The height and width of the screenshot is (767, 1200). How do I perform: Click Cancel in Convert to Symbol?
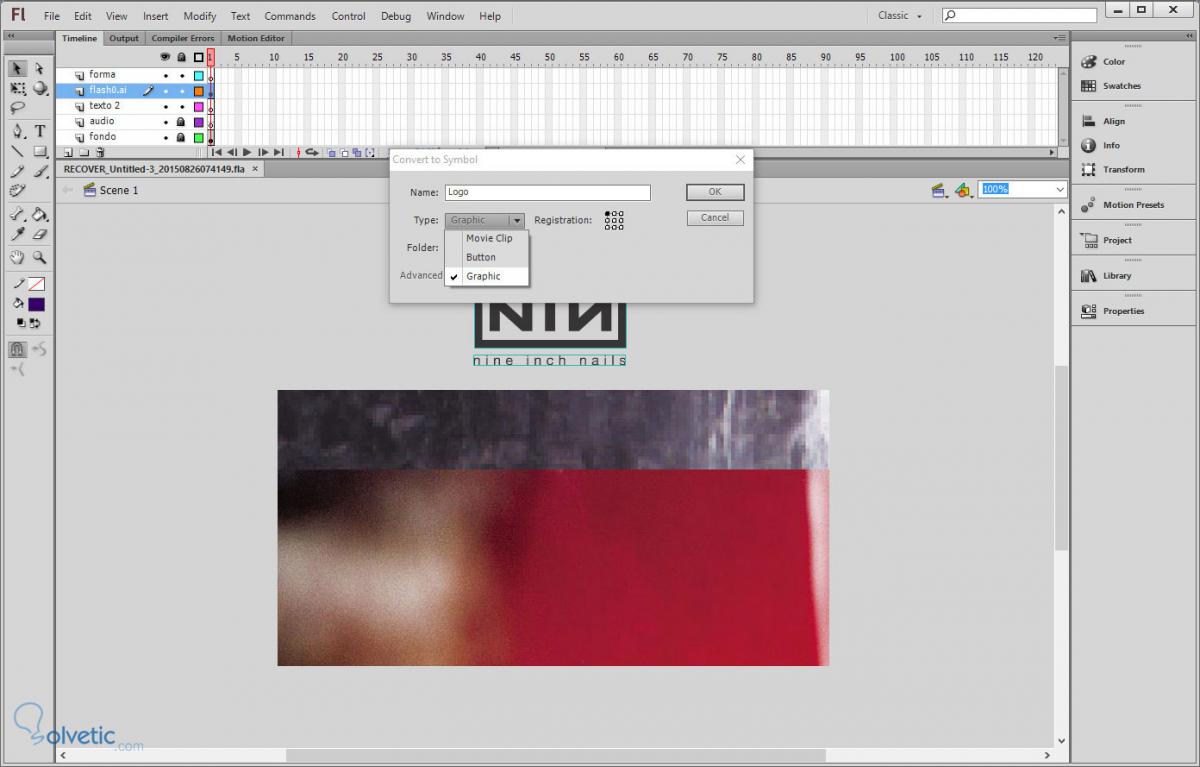click(x=715, y=217)
